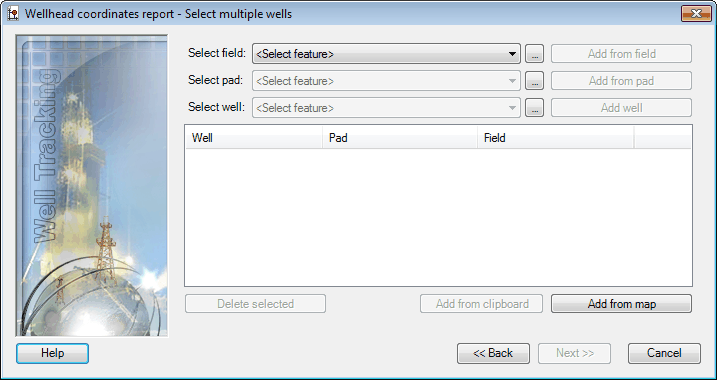Click the Add well button
This screenshot has width=717, height=380.
click(x=621, y=108)
